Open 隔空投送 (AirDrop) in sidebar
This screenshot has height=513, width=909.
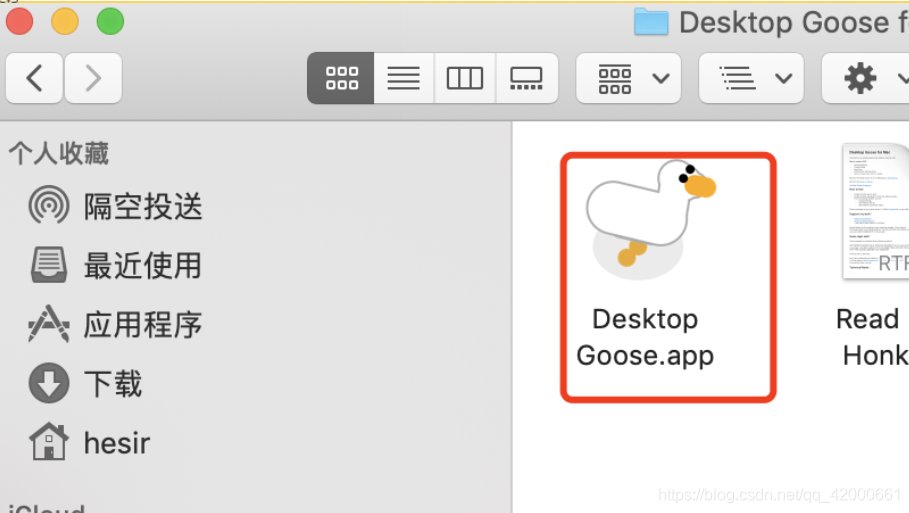143,206
